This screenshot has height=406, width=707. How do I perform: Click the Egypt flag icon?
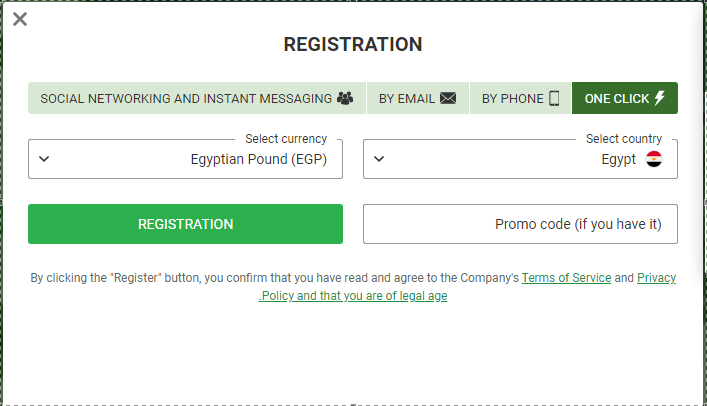654,158
